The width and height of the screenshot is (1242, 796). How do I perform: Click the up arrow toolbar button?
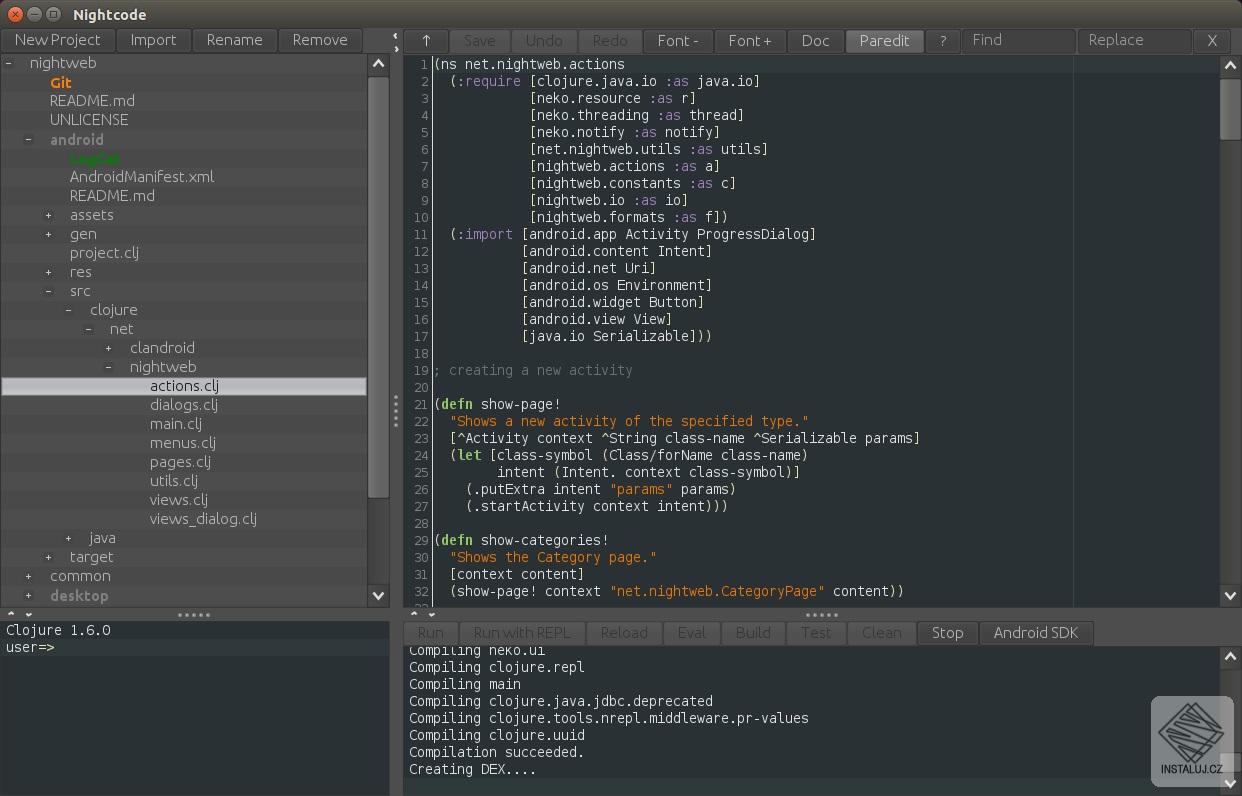tap(426, 41)
